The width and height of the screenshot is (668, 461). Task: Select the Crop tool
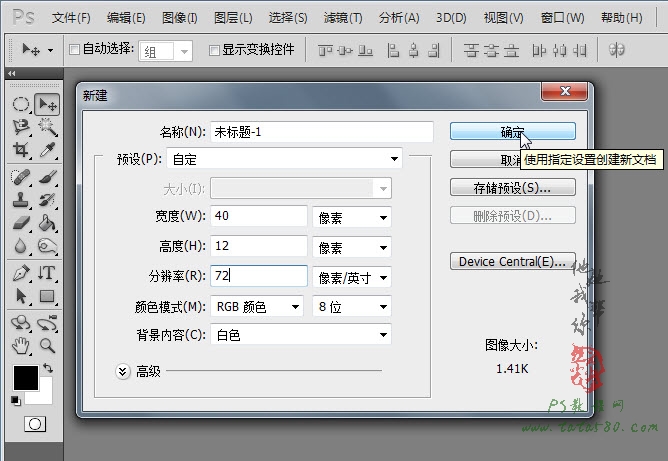click(20, 150)
